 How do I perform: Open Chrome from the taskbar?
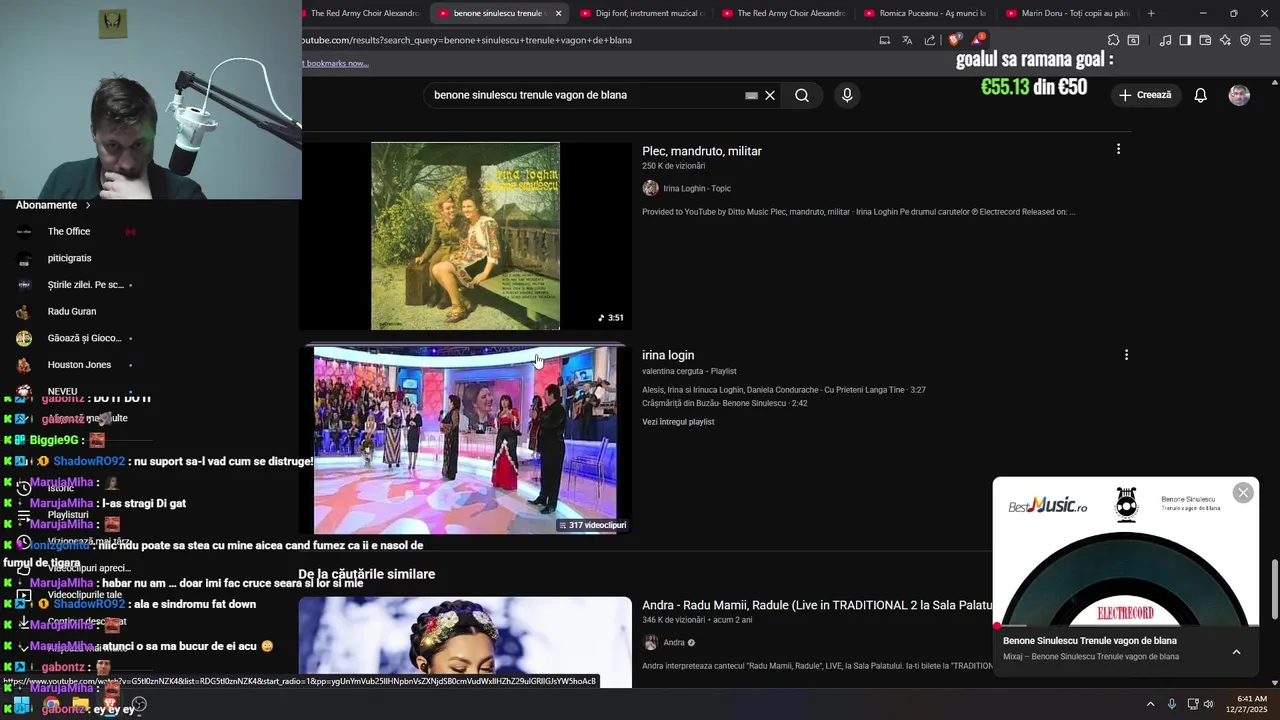click(x=51, y=704)
